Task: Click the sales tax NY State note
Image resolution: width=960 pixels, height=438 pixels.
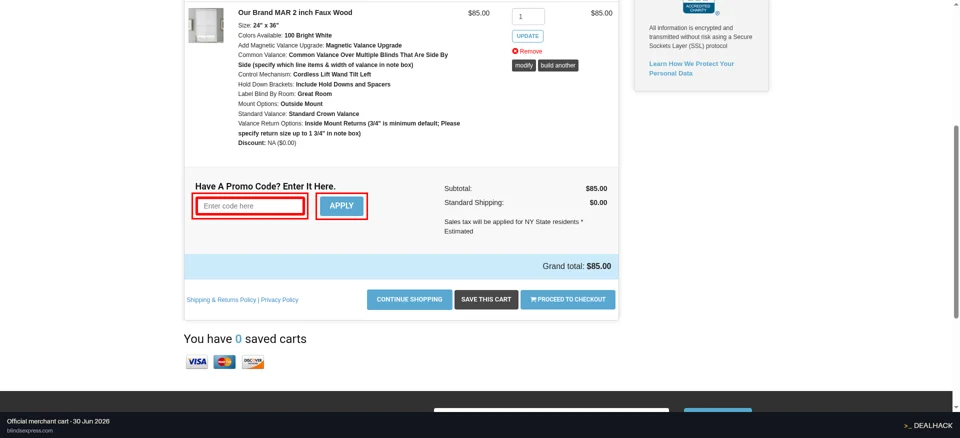Action: pos(514,227)
